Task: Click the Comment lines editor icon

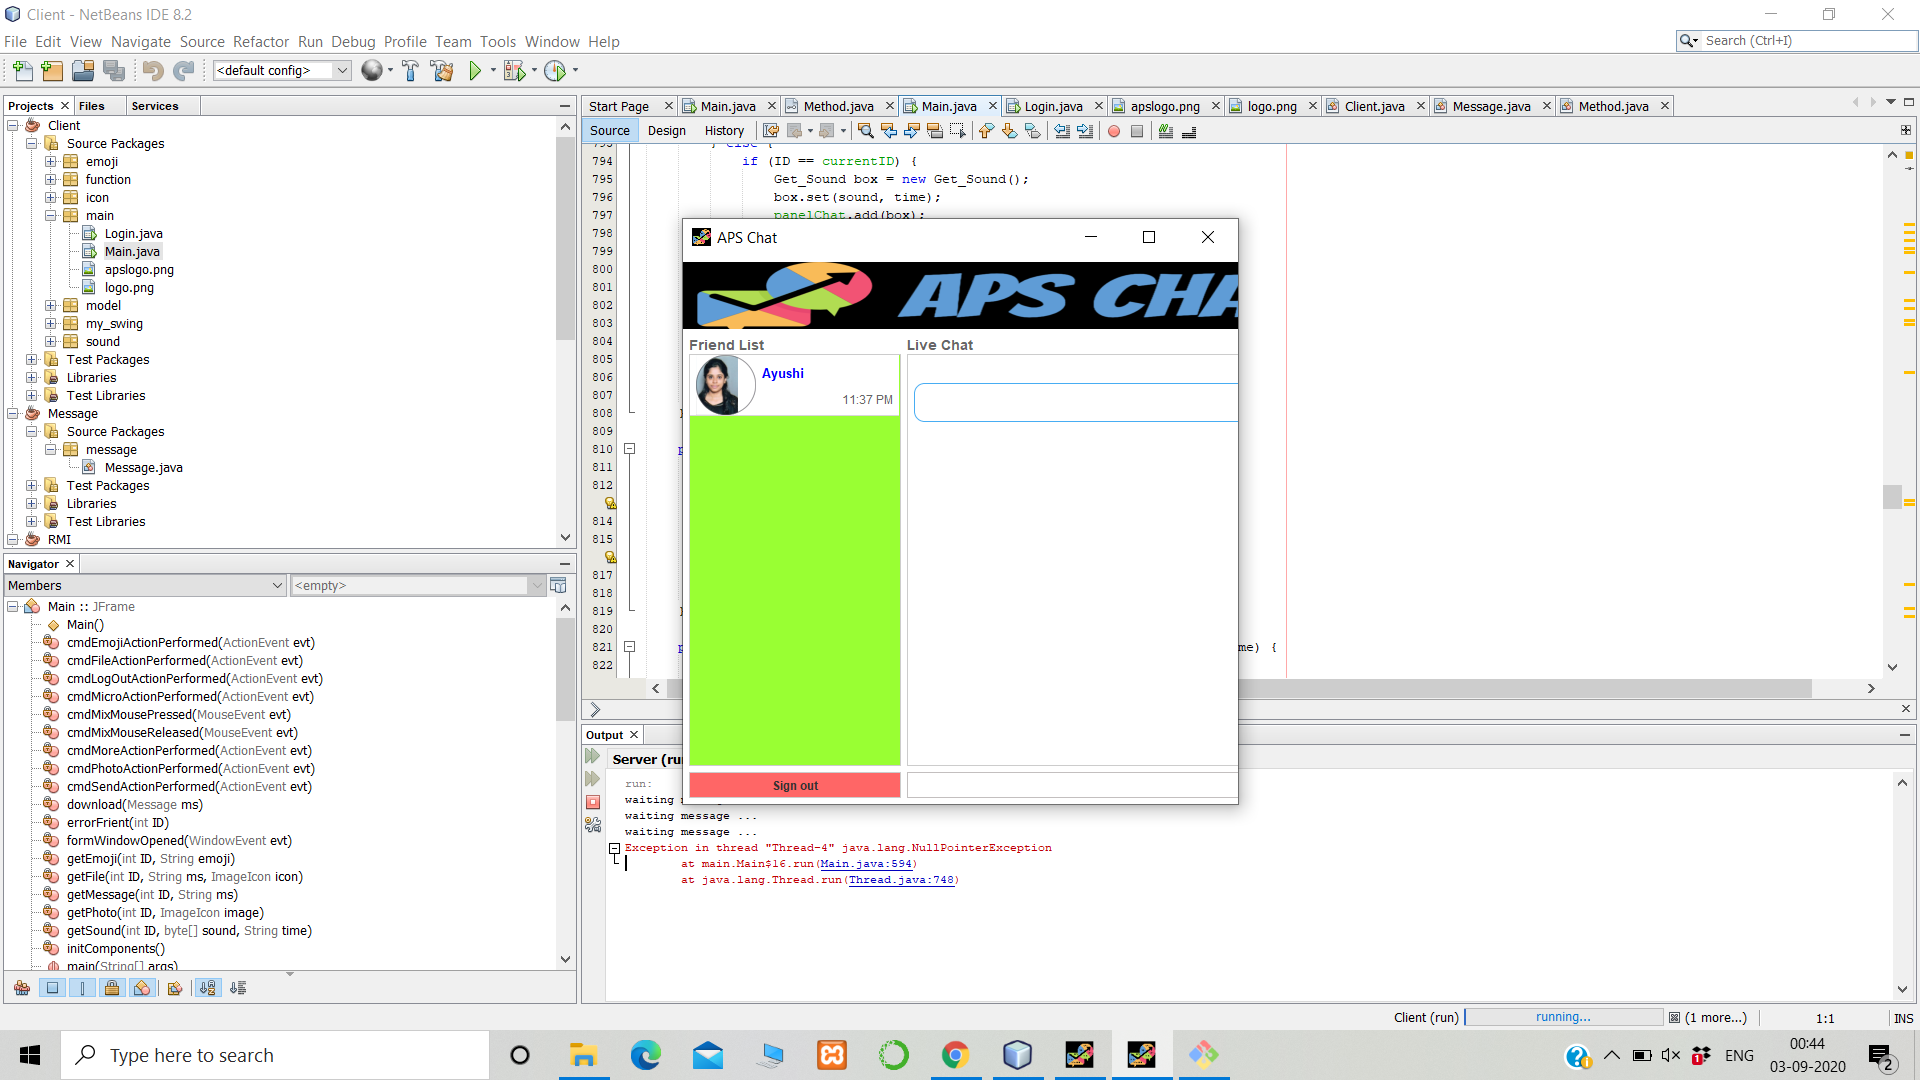Action: pyautogui.click(x=1166, y=130)
